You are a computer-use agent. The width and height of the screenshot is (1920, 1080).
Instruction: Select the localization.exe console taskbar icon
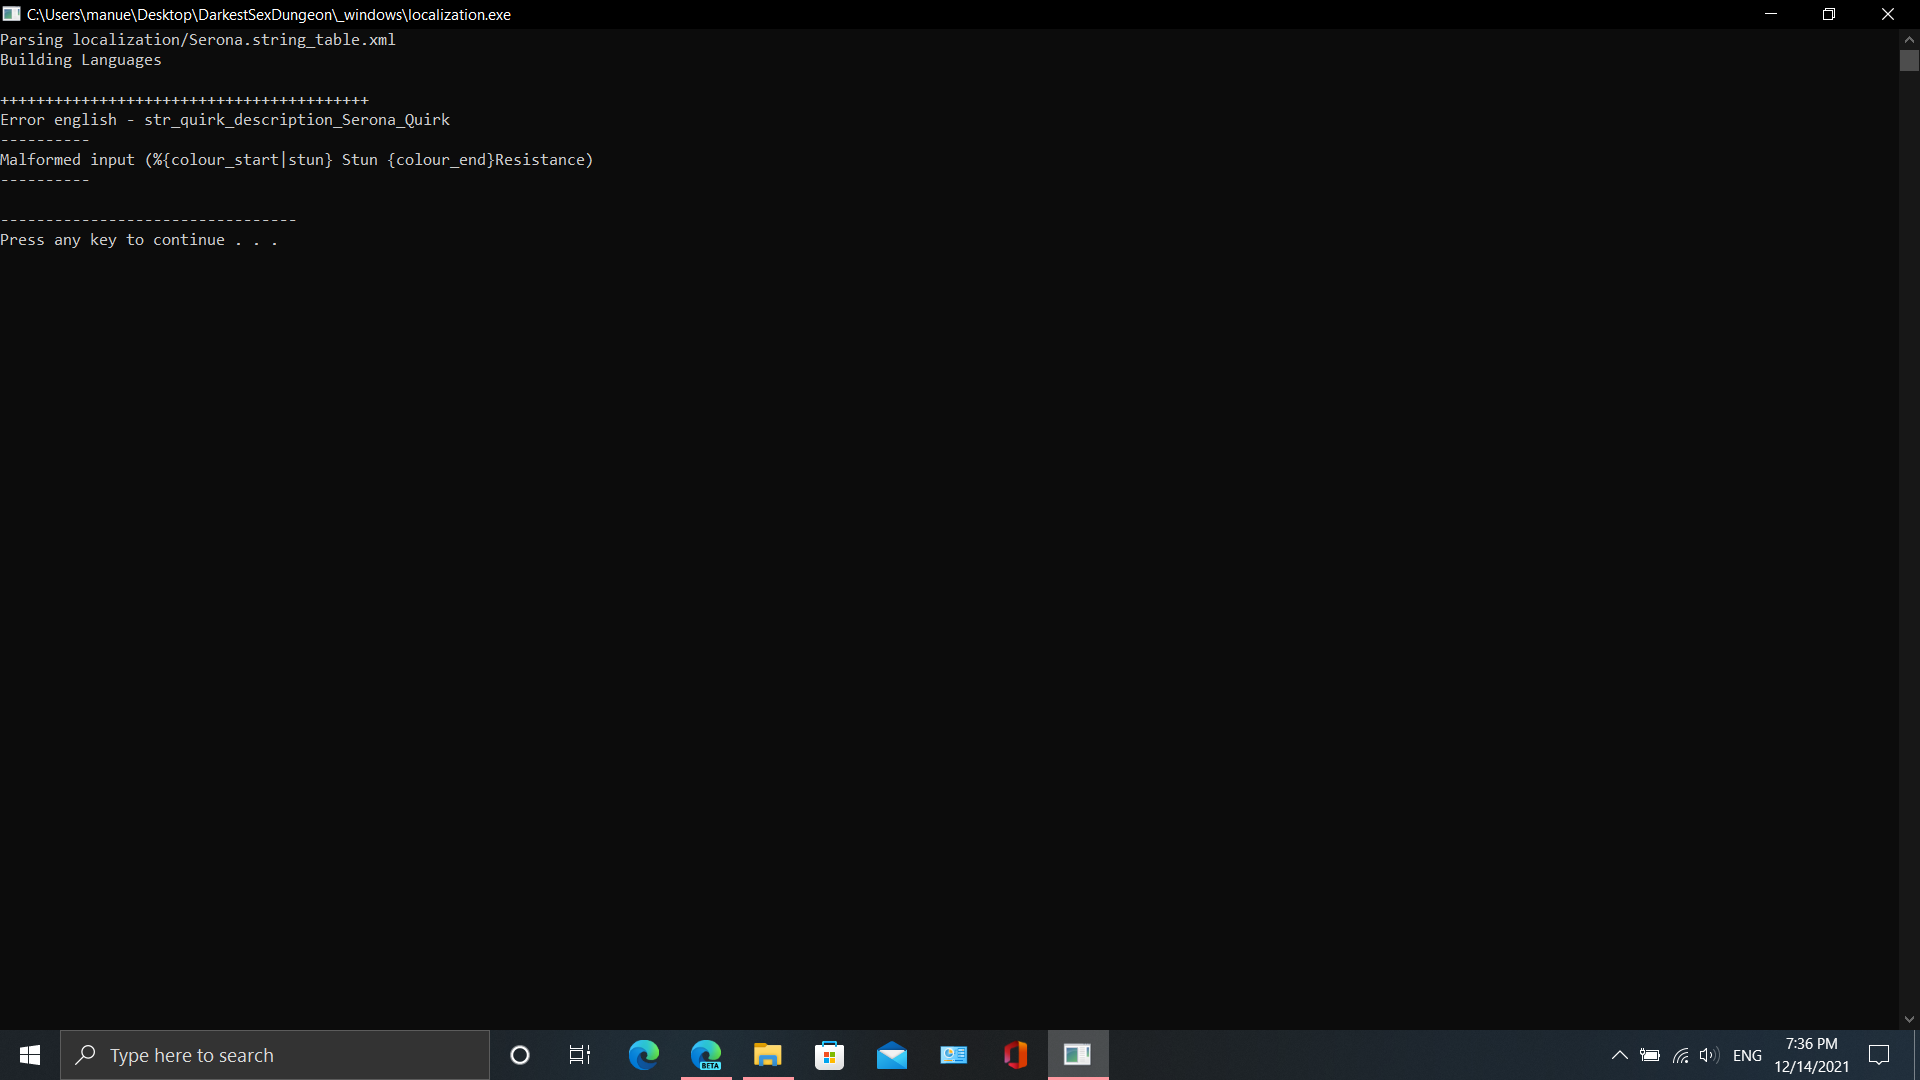(x=1078, y=1055)
